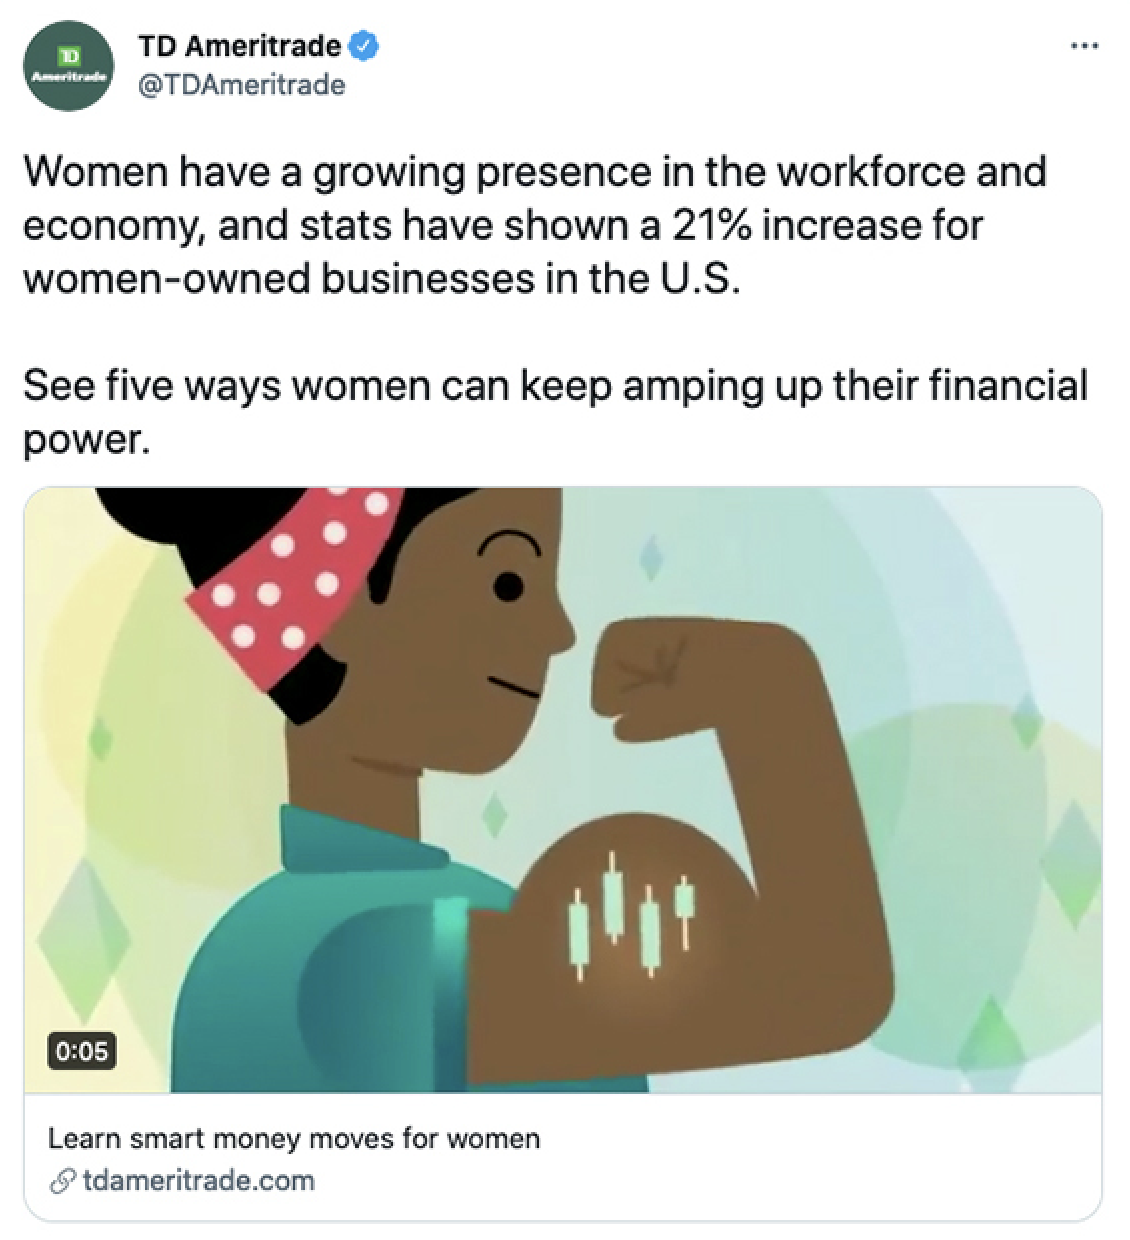The height and width of the screenshot is (1240, 1130).
Task: Click the TD Ameritrade display name
Action: [240, 46]
